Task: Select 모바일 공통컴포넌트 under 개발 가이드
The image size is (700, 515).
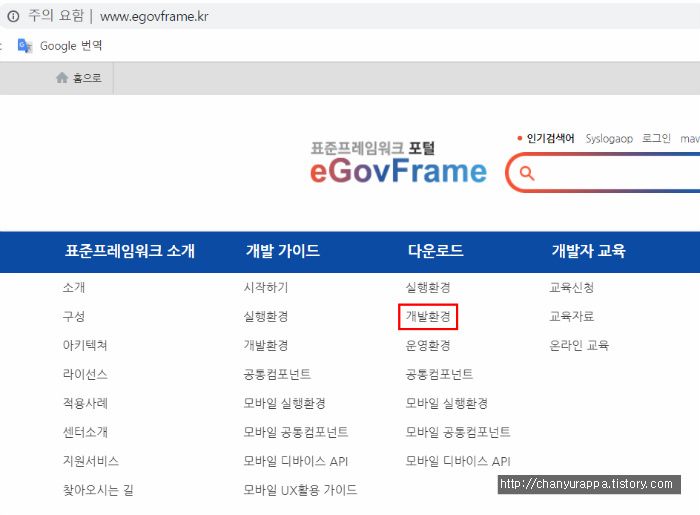Action: 296,432
